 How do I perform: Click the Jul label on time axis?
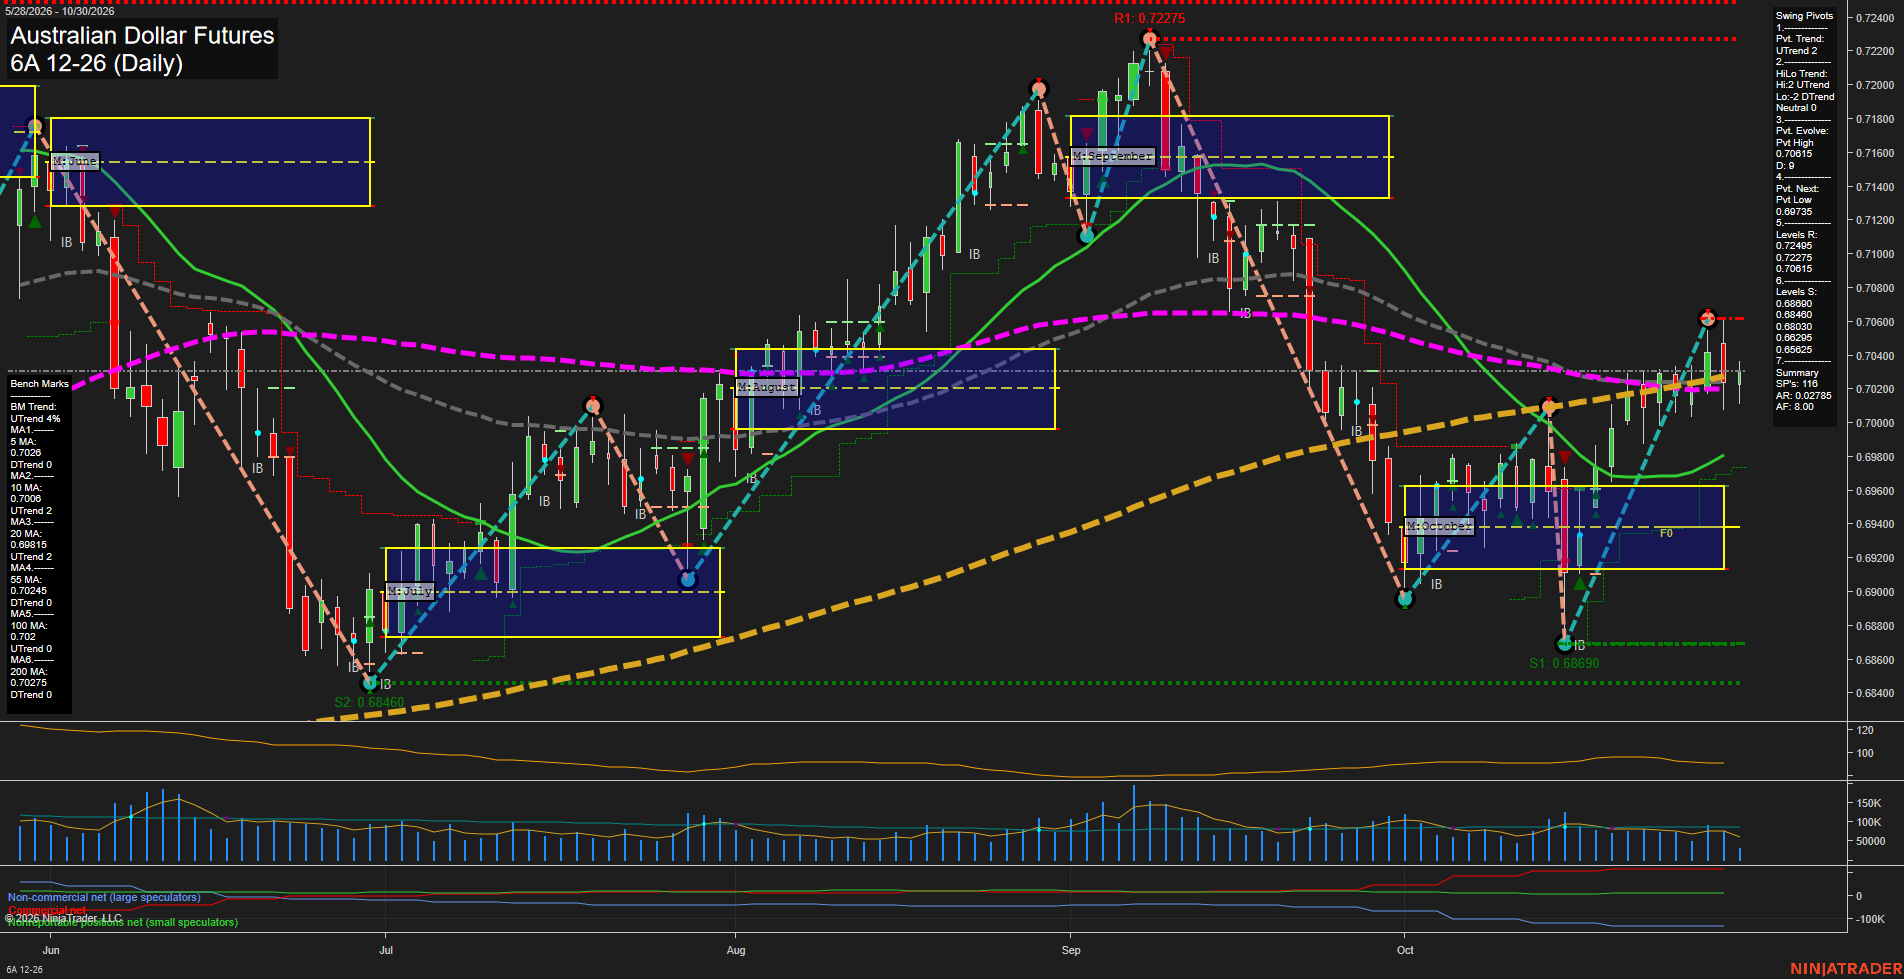(x=386, y=950)
